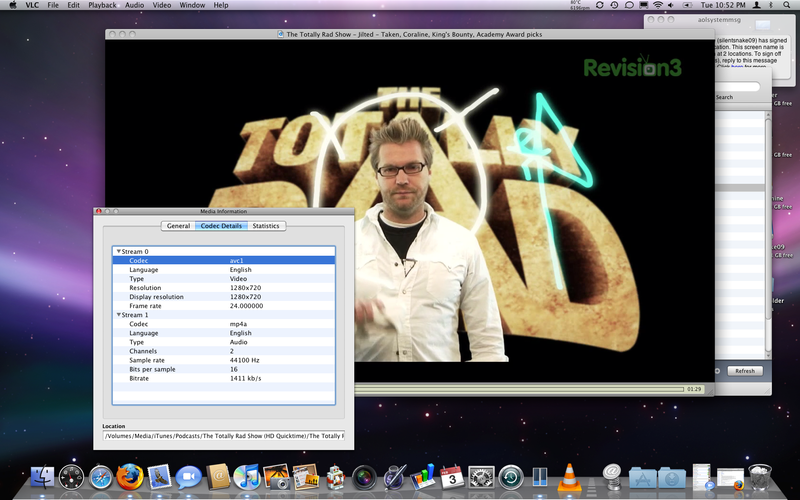
Task: Open Time Machine menu bar icon
Action: (x=614, y=5)
